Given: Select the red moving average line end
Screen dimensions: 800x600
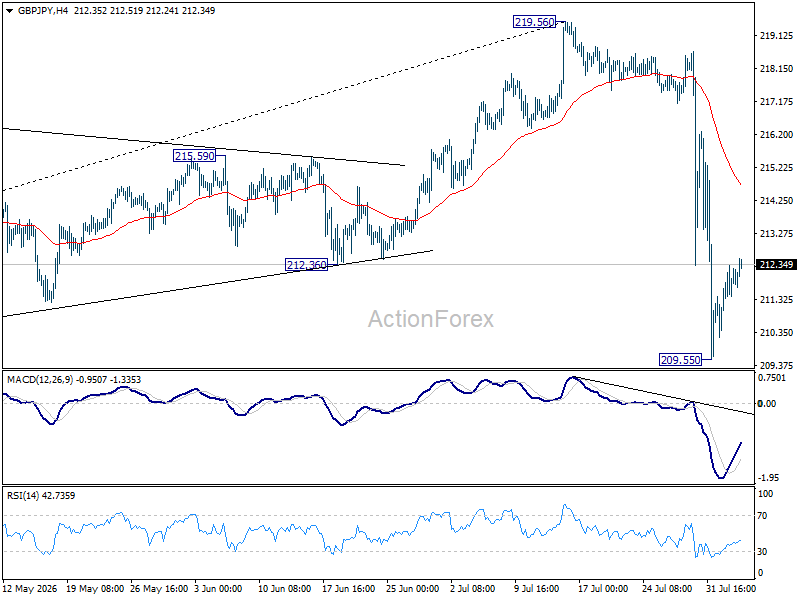Looking at the screenshot, I should tap(739, 183).
